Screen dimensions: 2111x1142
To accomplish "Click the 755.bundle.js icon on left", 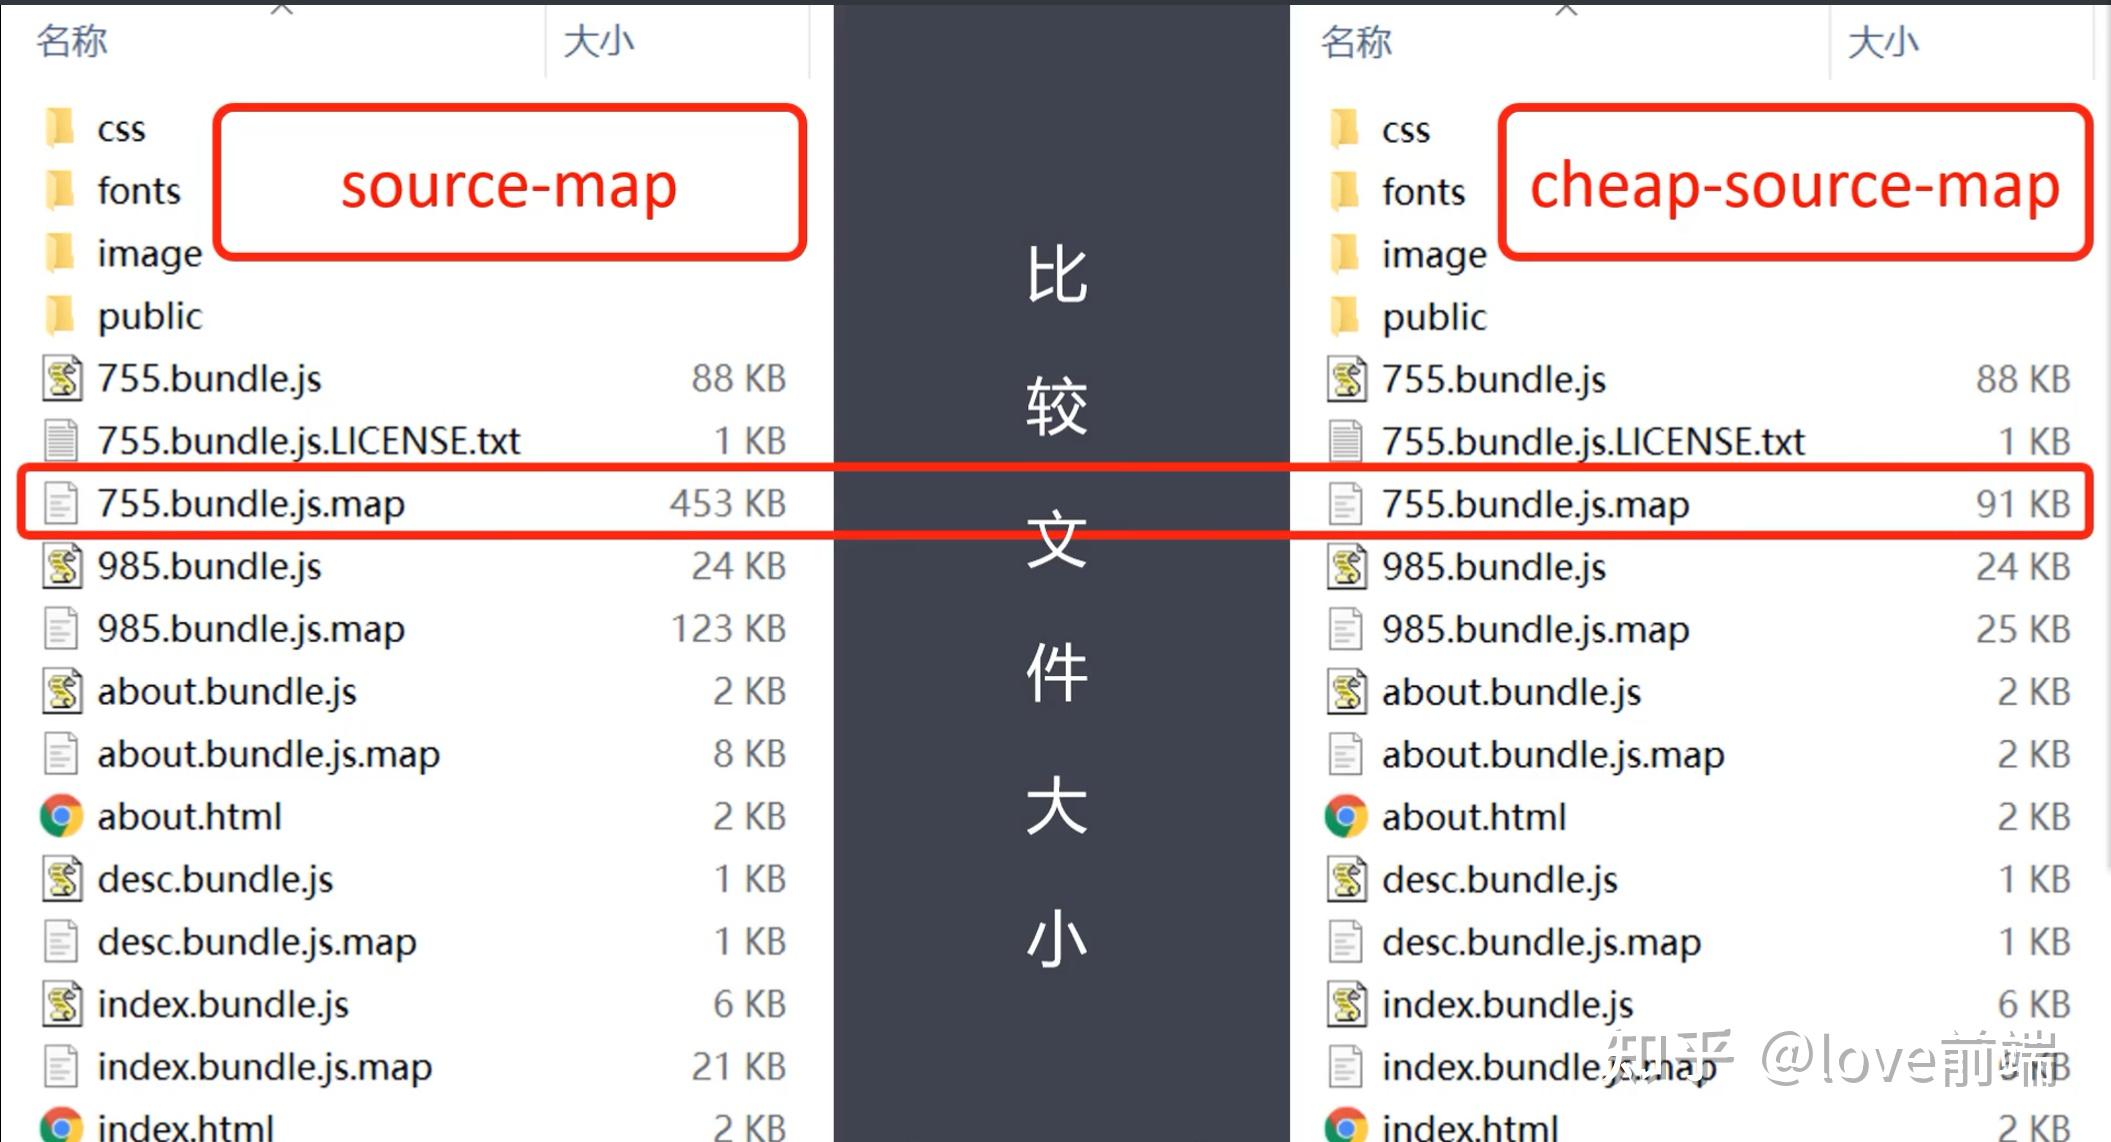I will click(62, 376).
